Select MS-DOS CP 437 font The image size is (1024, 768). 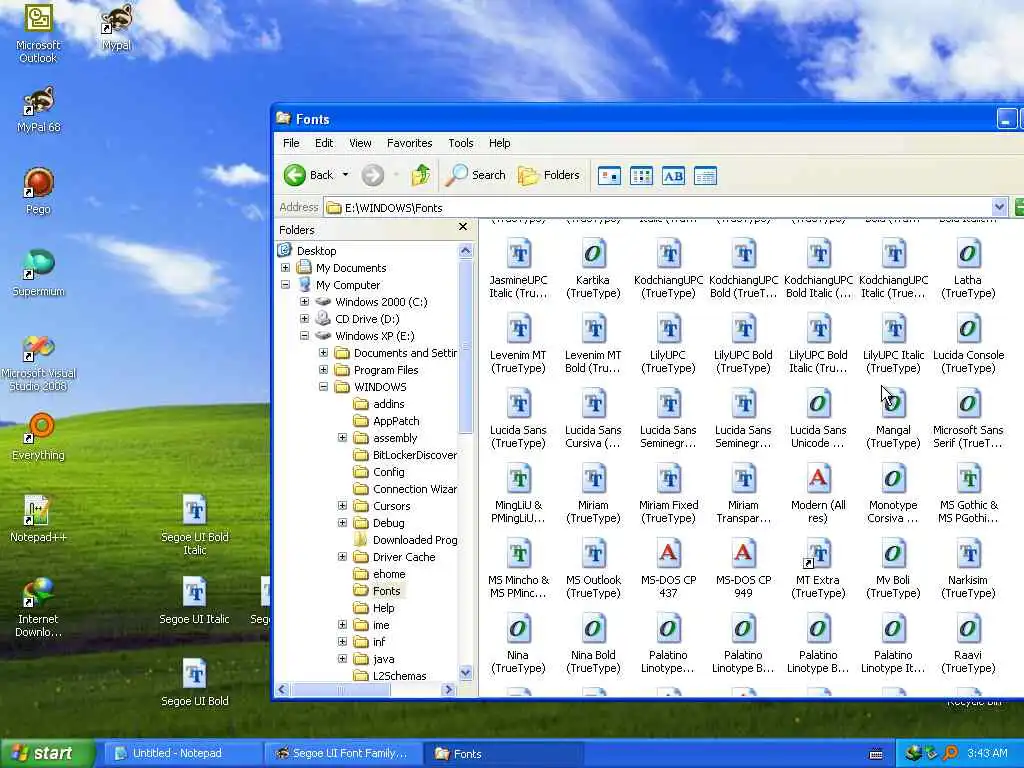point(668,569)
